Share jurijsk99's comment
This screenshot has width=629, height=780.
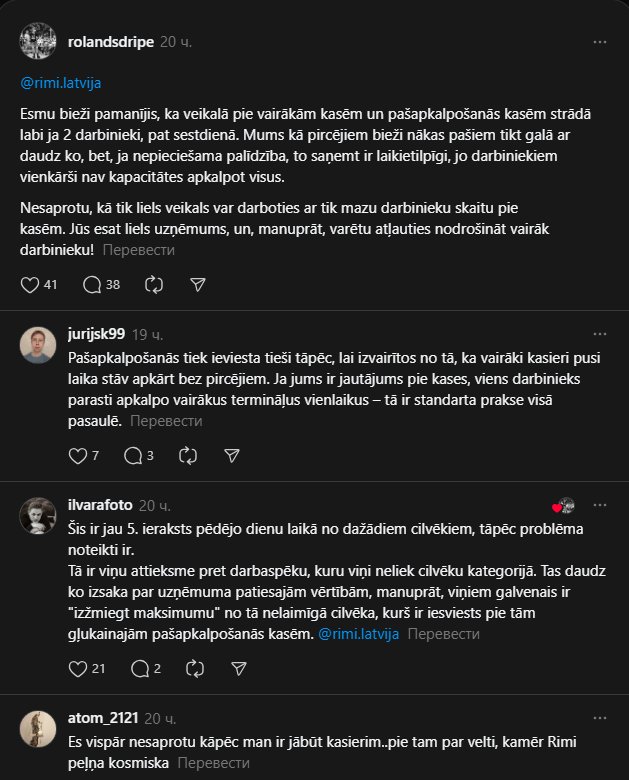point(232,455)
